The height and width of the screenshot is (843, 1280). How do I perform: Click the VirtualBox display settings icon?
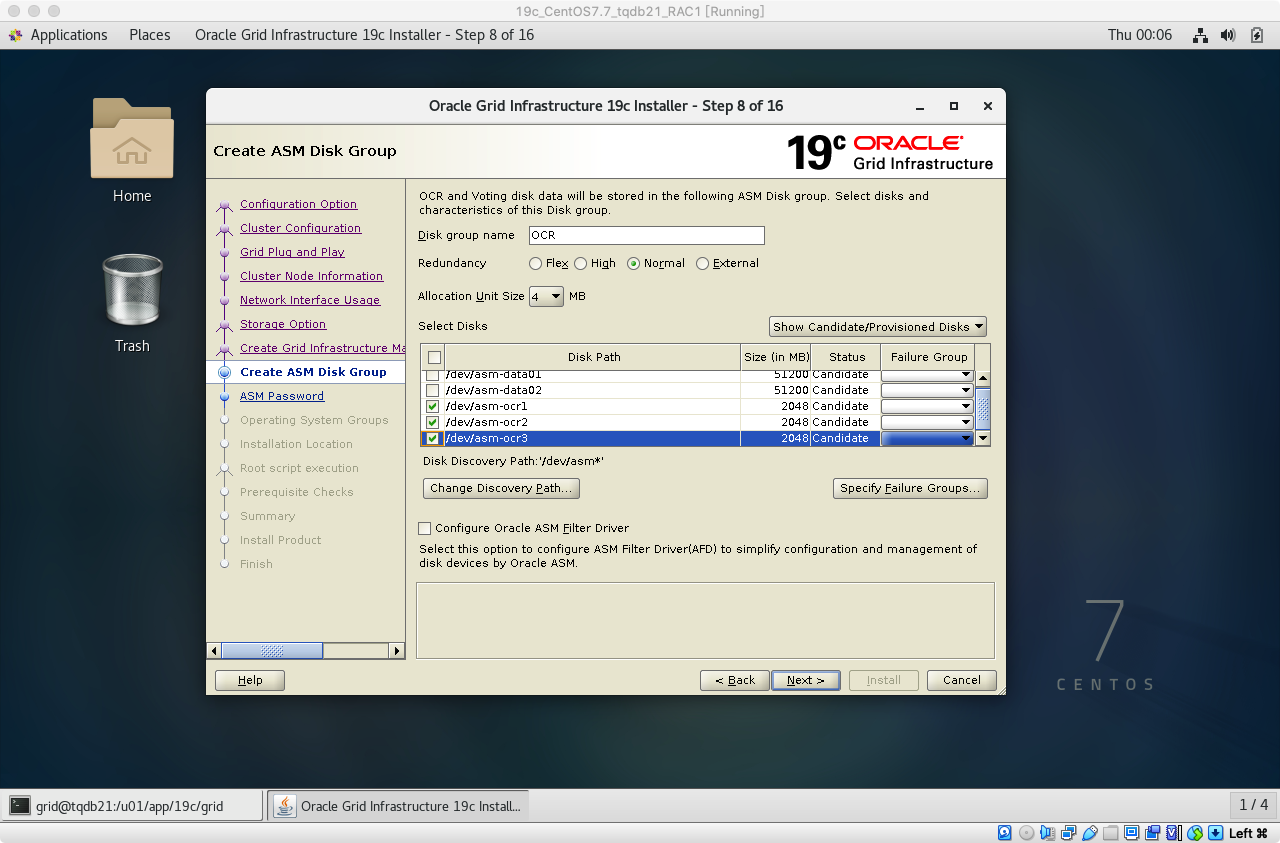pos(1131,832)
